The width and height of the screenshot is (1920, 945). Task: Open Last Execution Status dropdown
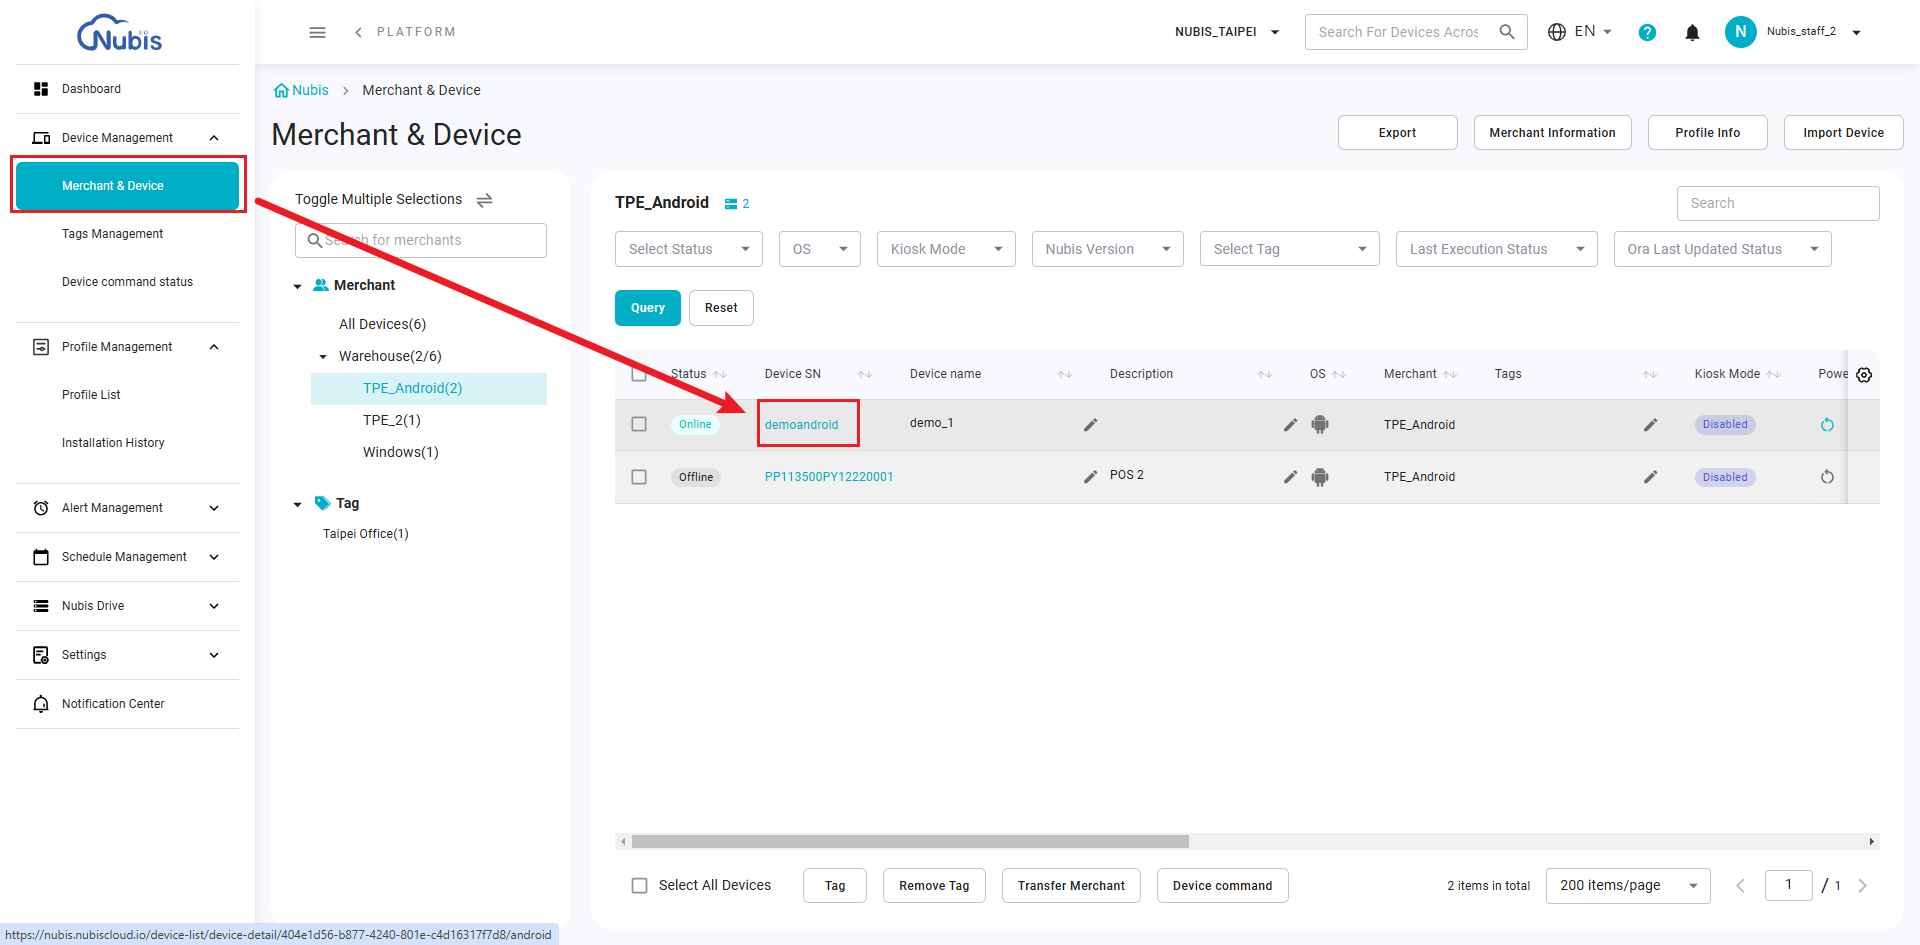pos(1497,249)
